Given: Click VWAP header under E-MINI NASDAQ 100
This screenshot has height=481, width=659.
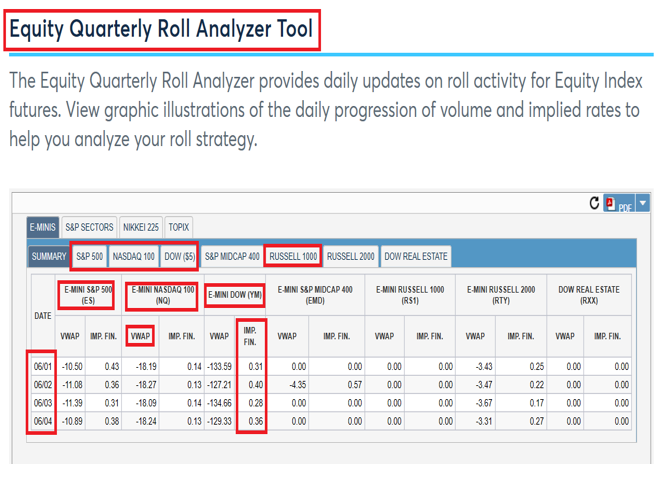Looking at the screenshot, I should click(140, 336).
